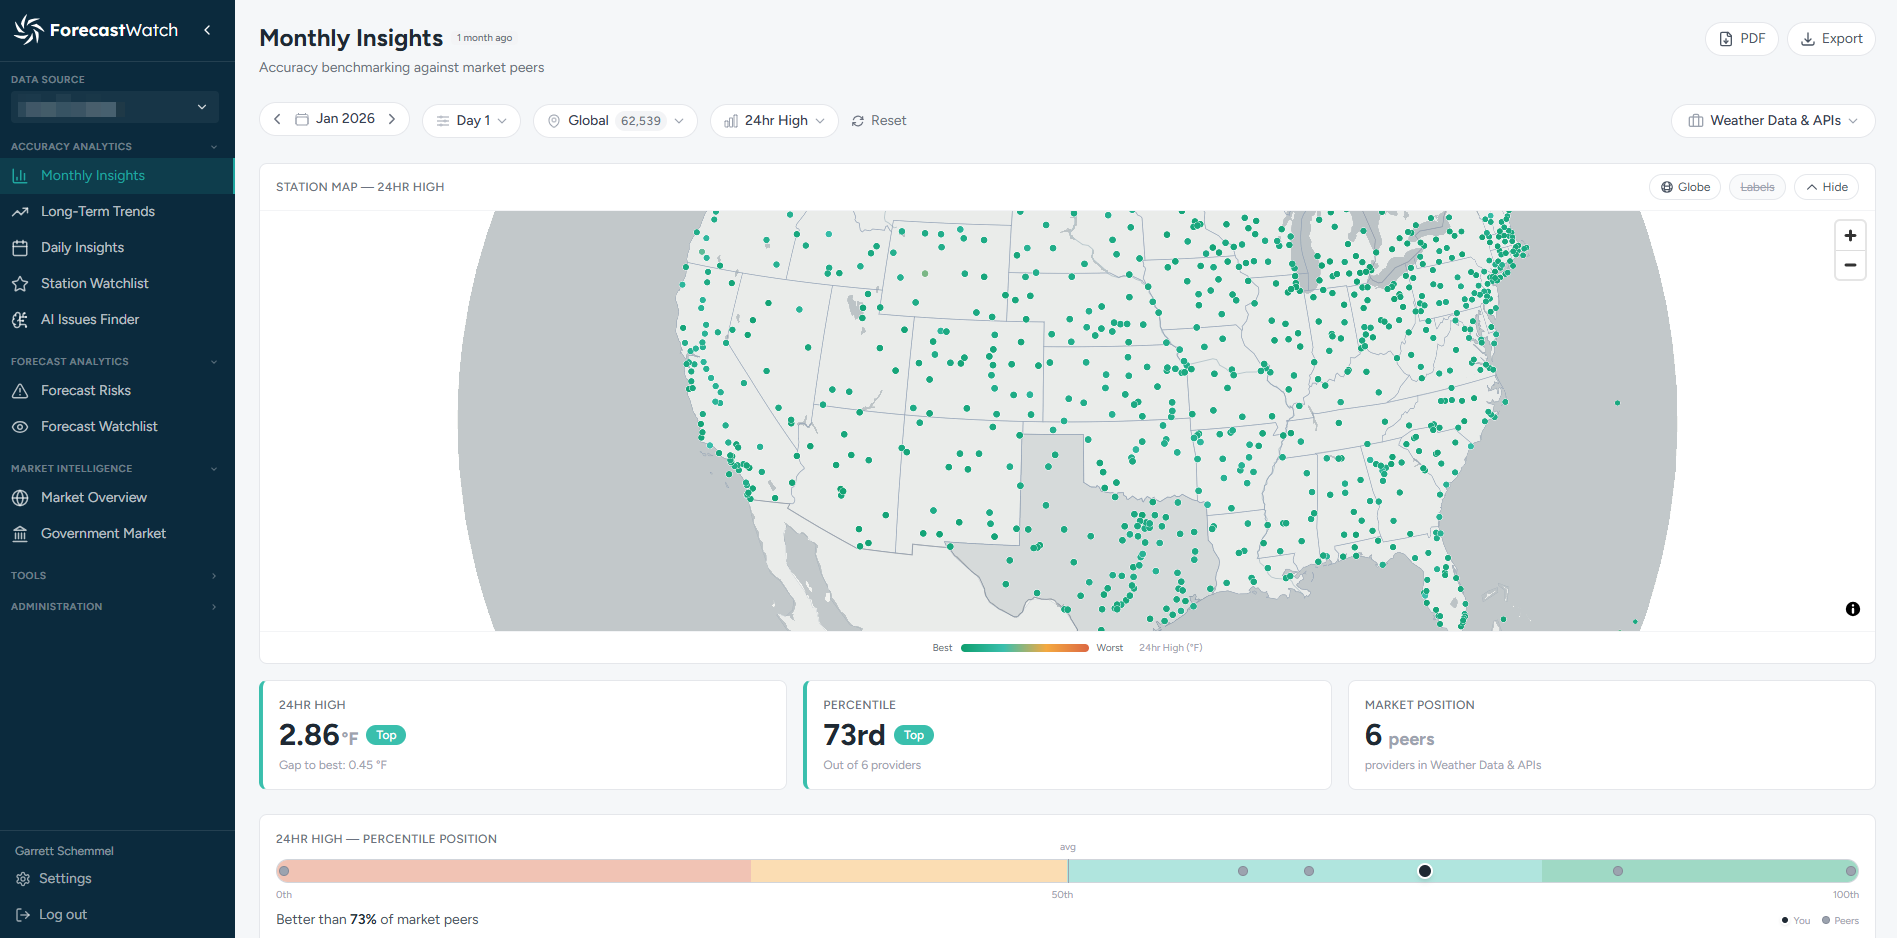
Task: Click the 24HR HIGH 2.86°F card
Action: [523, 735]
